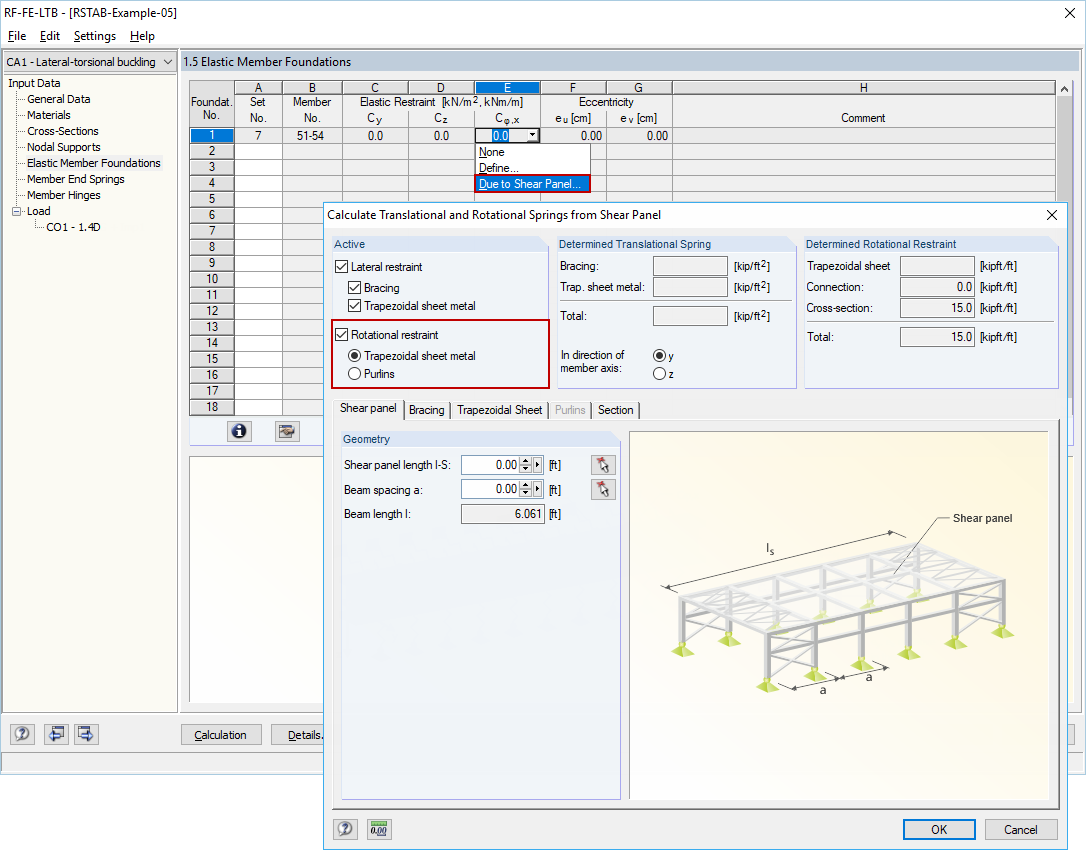The height and width of the screenshot is (850, 1086).
Task: Select the Purlins radio button
Action: [x=356, y=375]
